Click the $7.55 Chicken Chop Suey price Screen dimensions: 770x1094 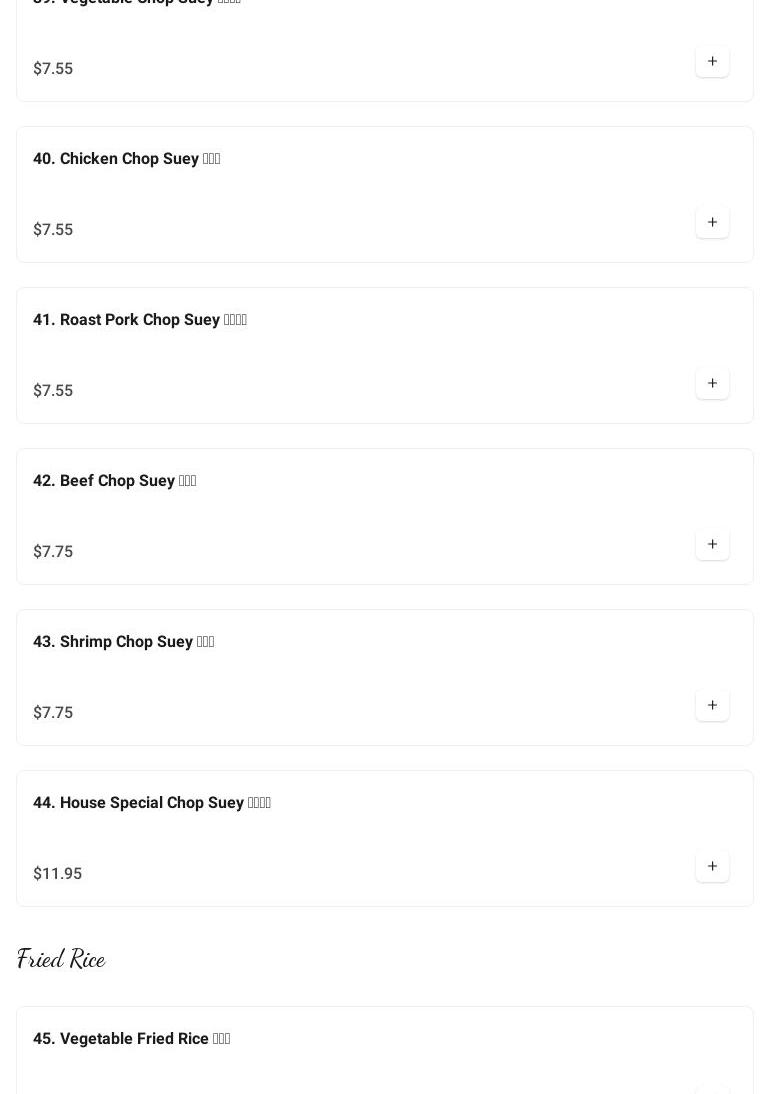[x=53, y=230]
